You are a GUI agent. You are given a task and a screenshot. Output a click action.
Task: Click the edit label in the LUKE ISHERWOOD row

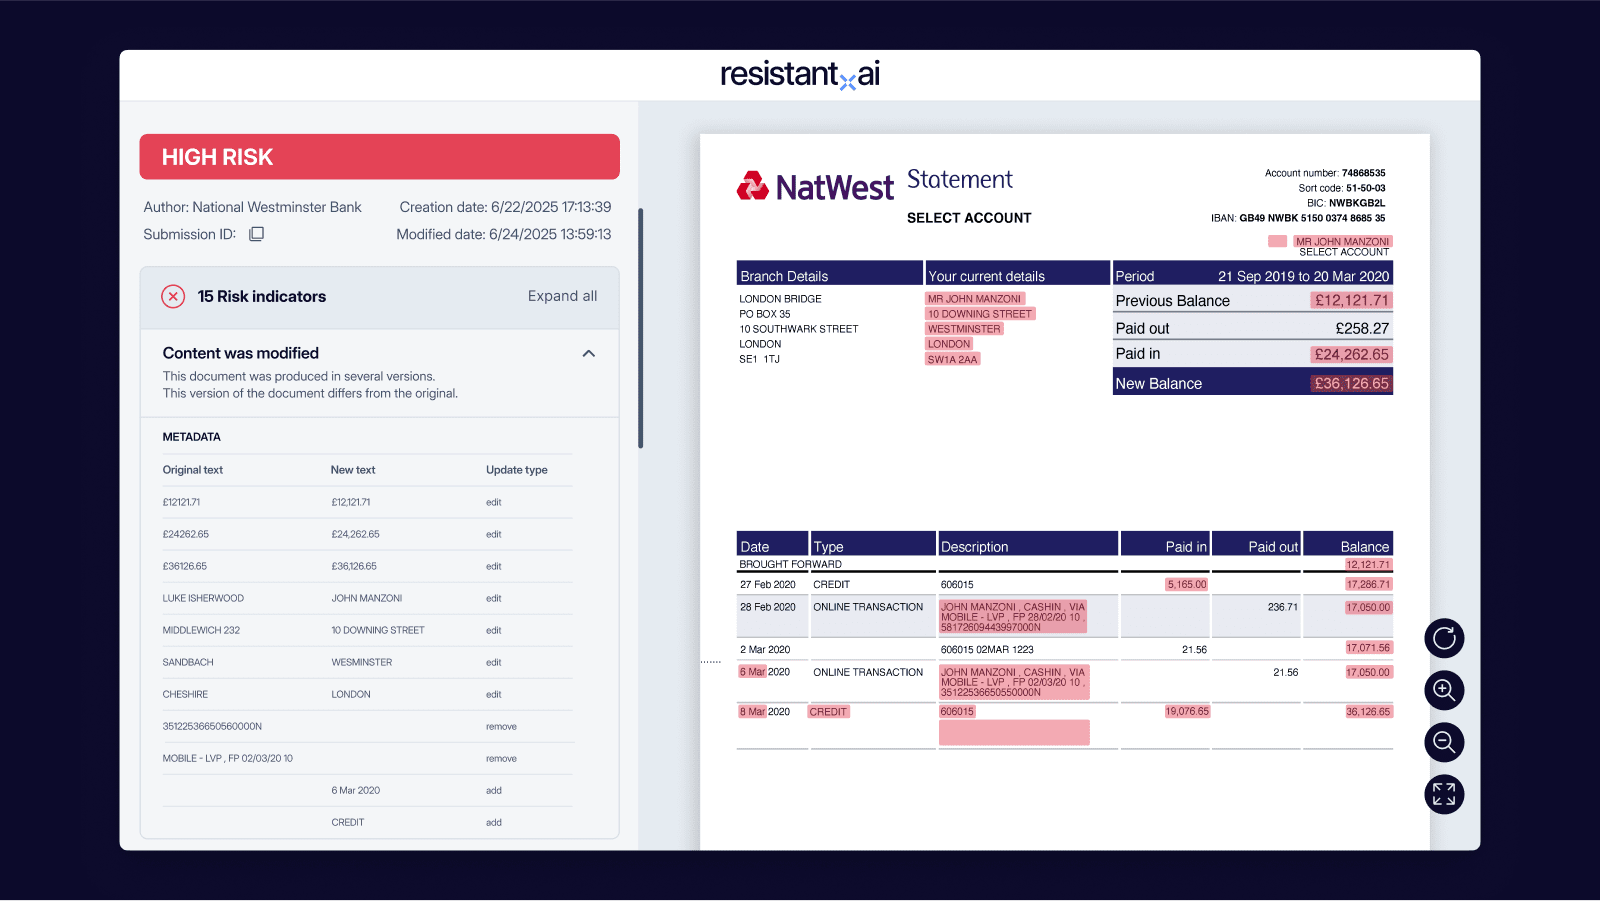pos(494,598)
